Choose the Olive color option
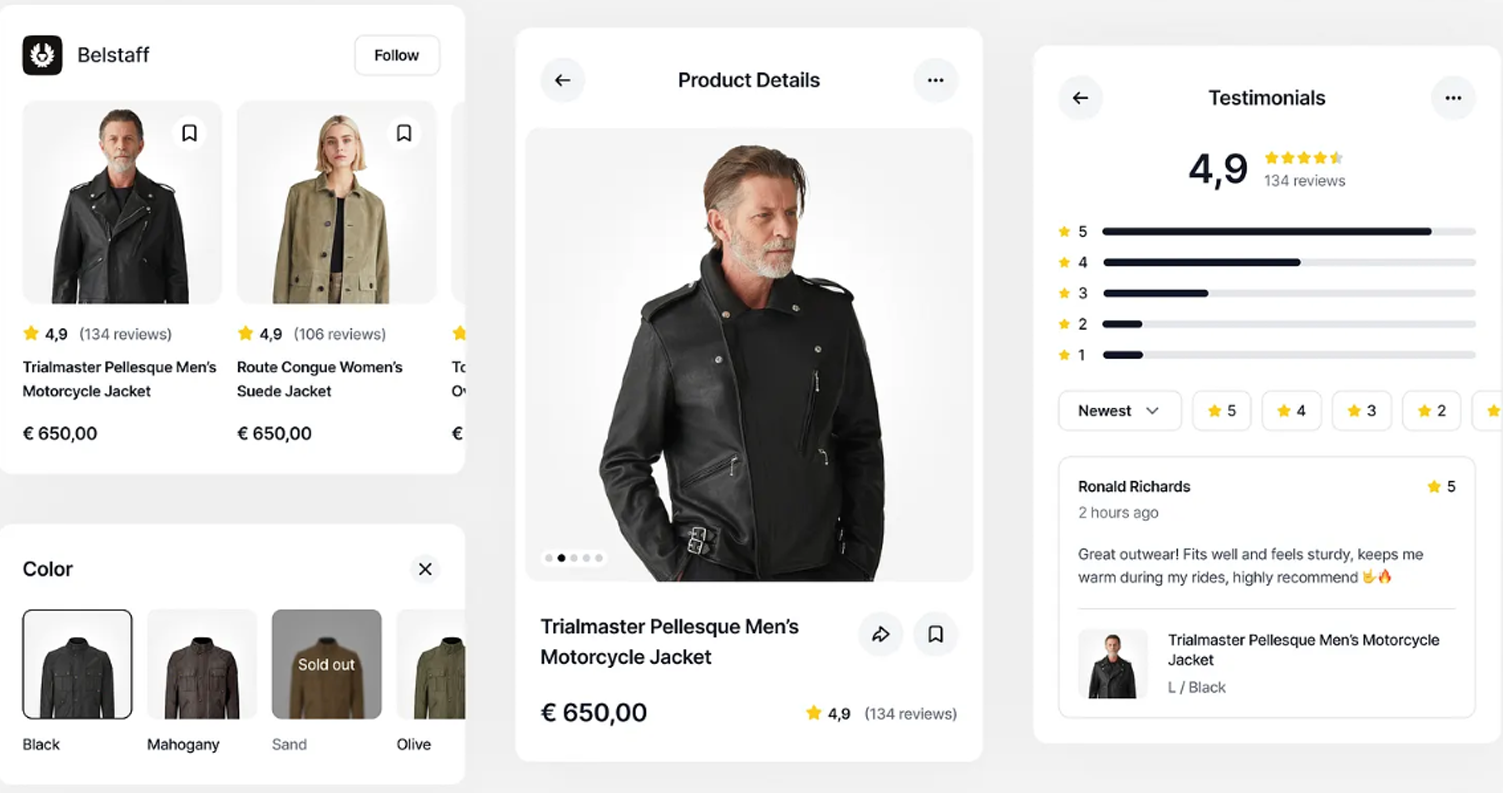The image size is (1503, 793). (x=430, y=664)
